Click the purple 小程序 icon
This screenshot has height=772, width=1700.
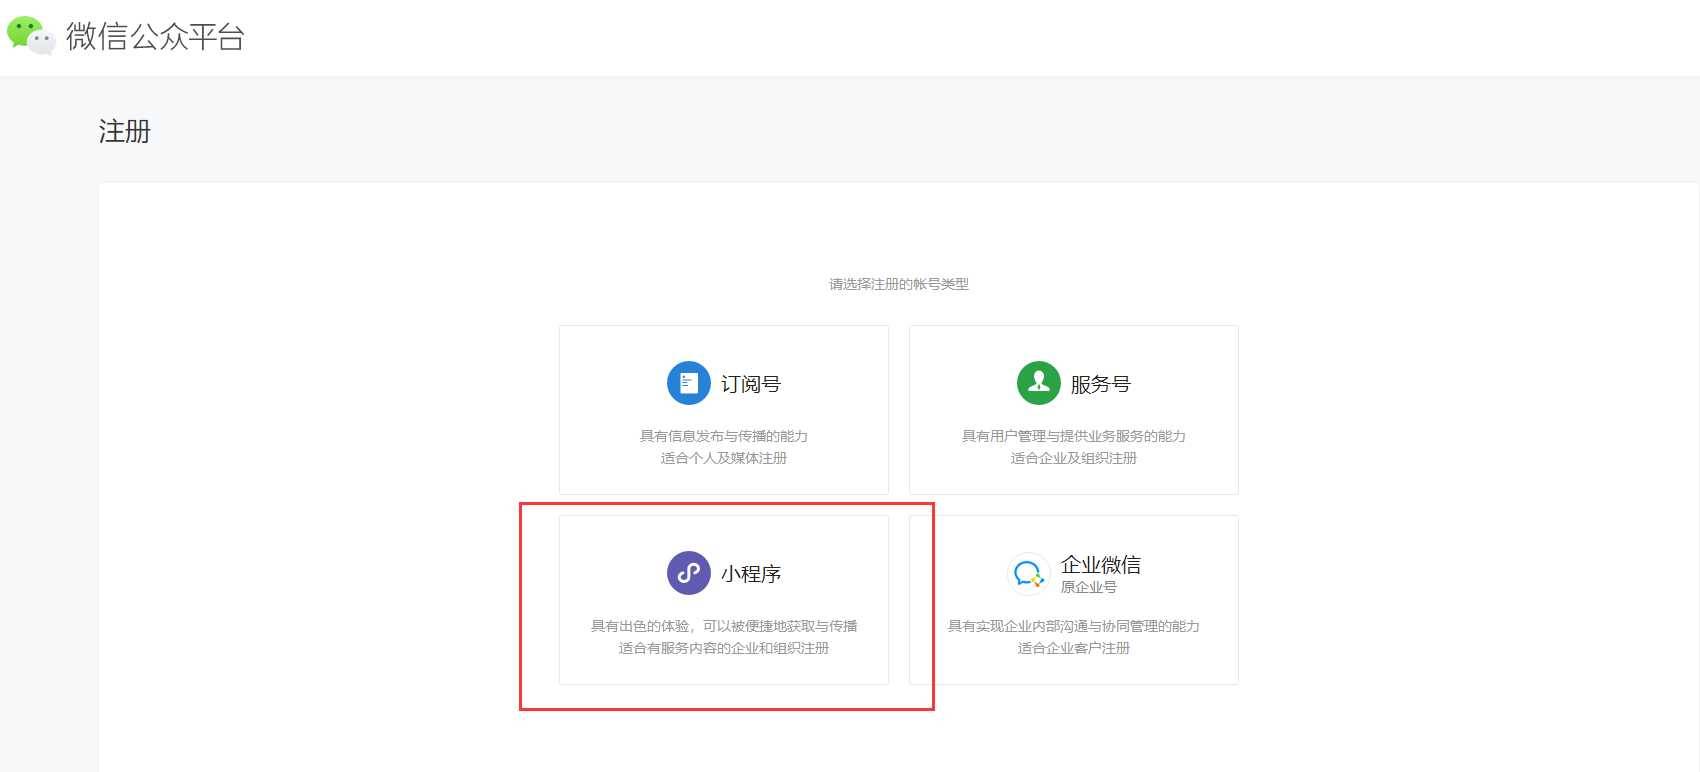[x=689, y=573]
